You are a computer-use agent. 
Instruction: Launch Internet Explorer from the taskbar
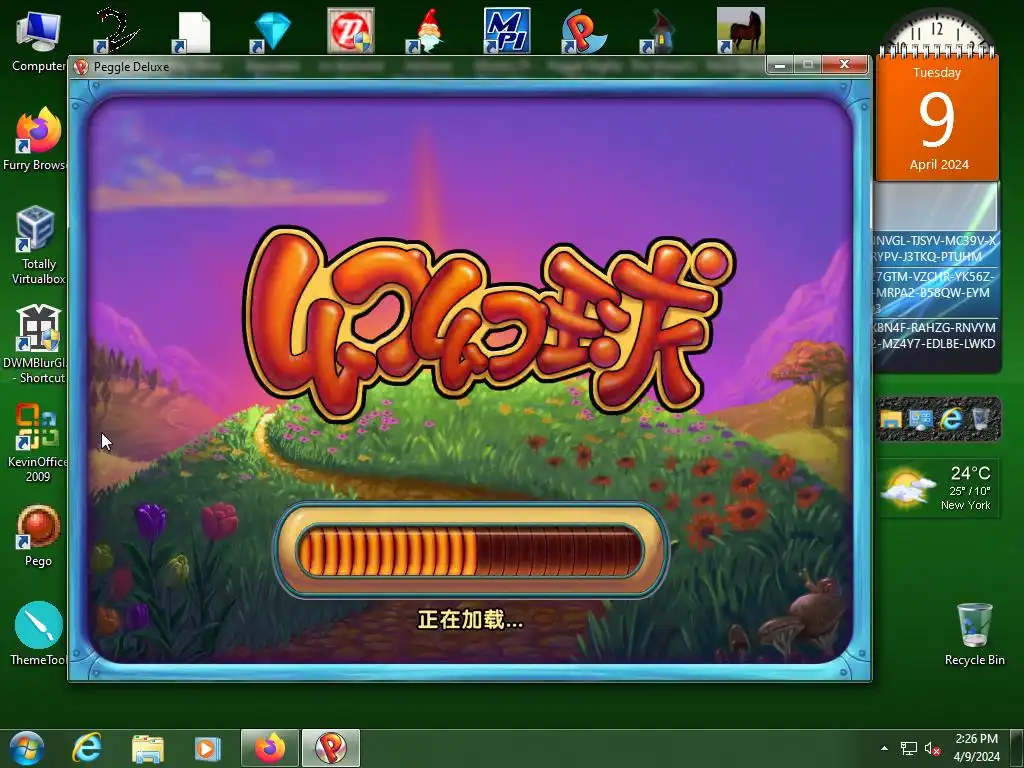[87, 748]
